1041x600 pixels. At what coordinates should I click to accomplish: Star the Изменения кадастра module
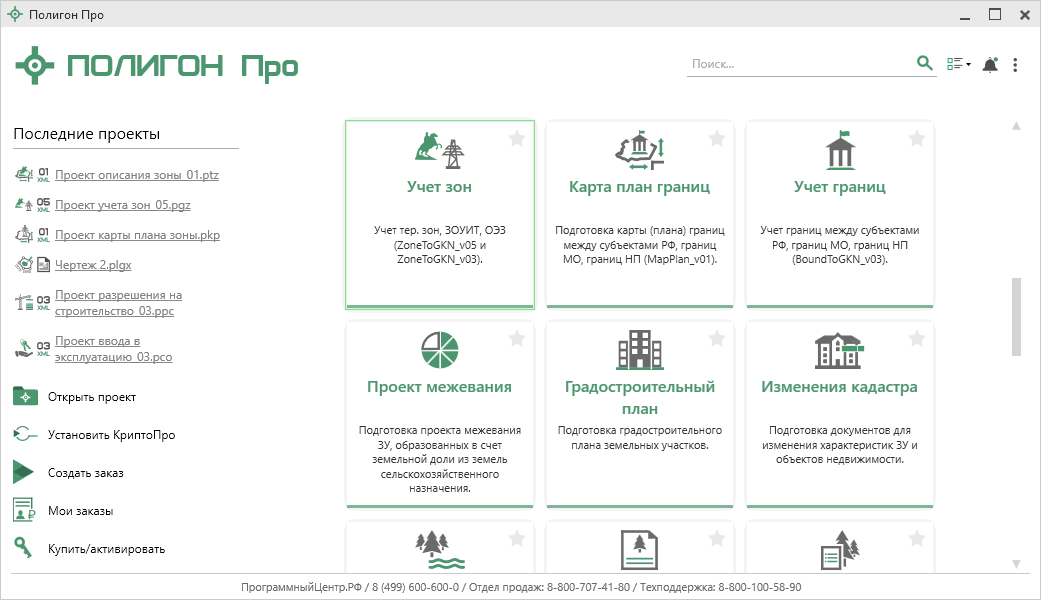[x=917, y=339]
